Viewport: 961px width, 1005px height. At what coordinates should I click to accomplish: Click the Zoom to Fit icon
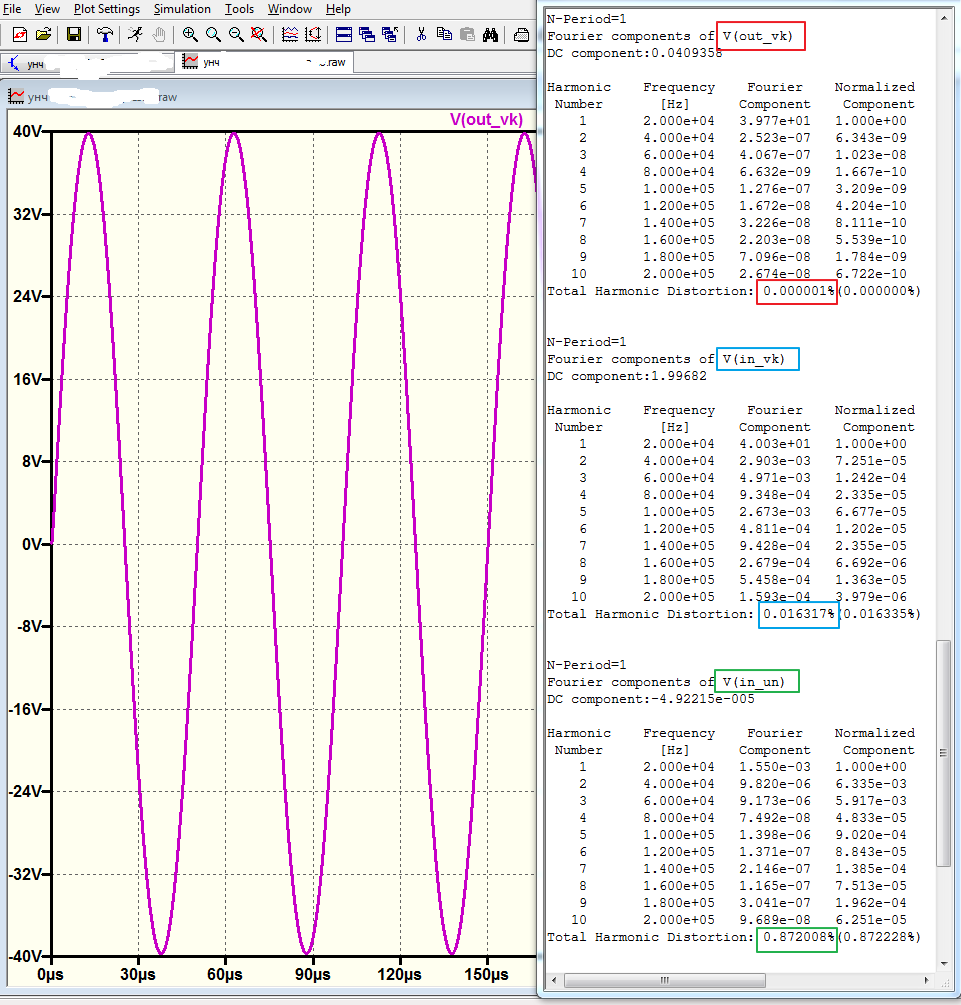coord(259,34)
